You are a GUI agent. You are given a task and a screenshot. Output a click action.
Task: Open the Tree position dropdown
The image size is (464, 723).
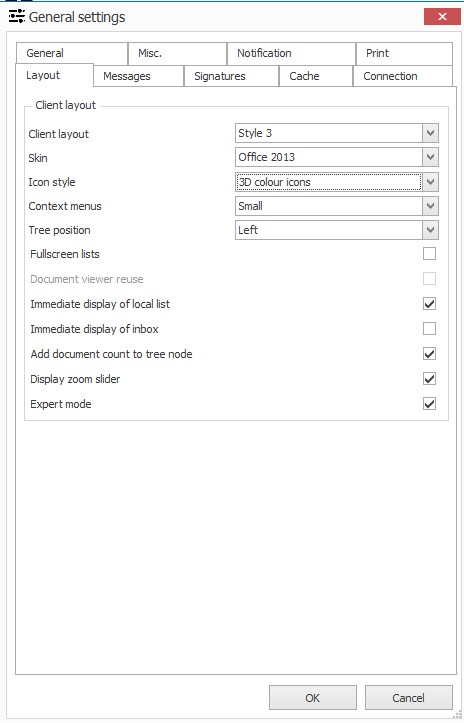(x=430, y=230)
